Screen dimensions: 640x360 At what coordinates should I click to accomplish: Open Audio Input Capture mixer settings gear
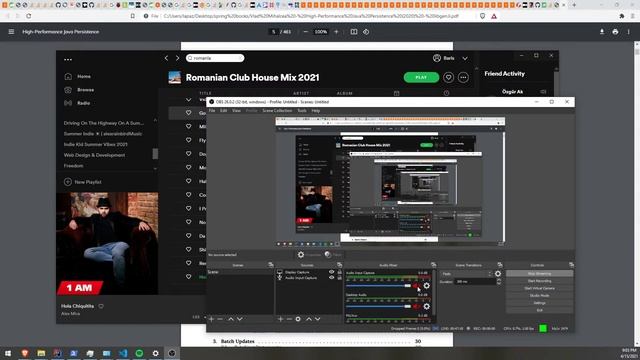pos(427,286)
